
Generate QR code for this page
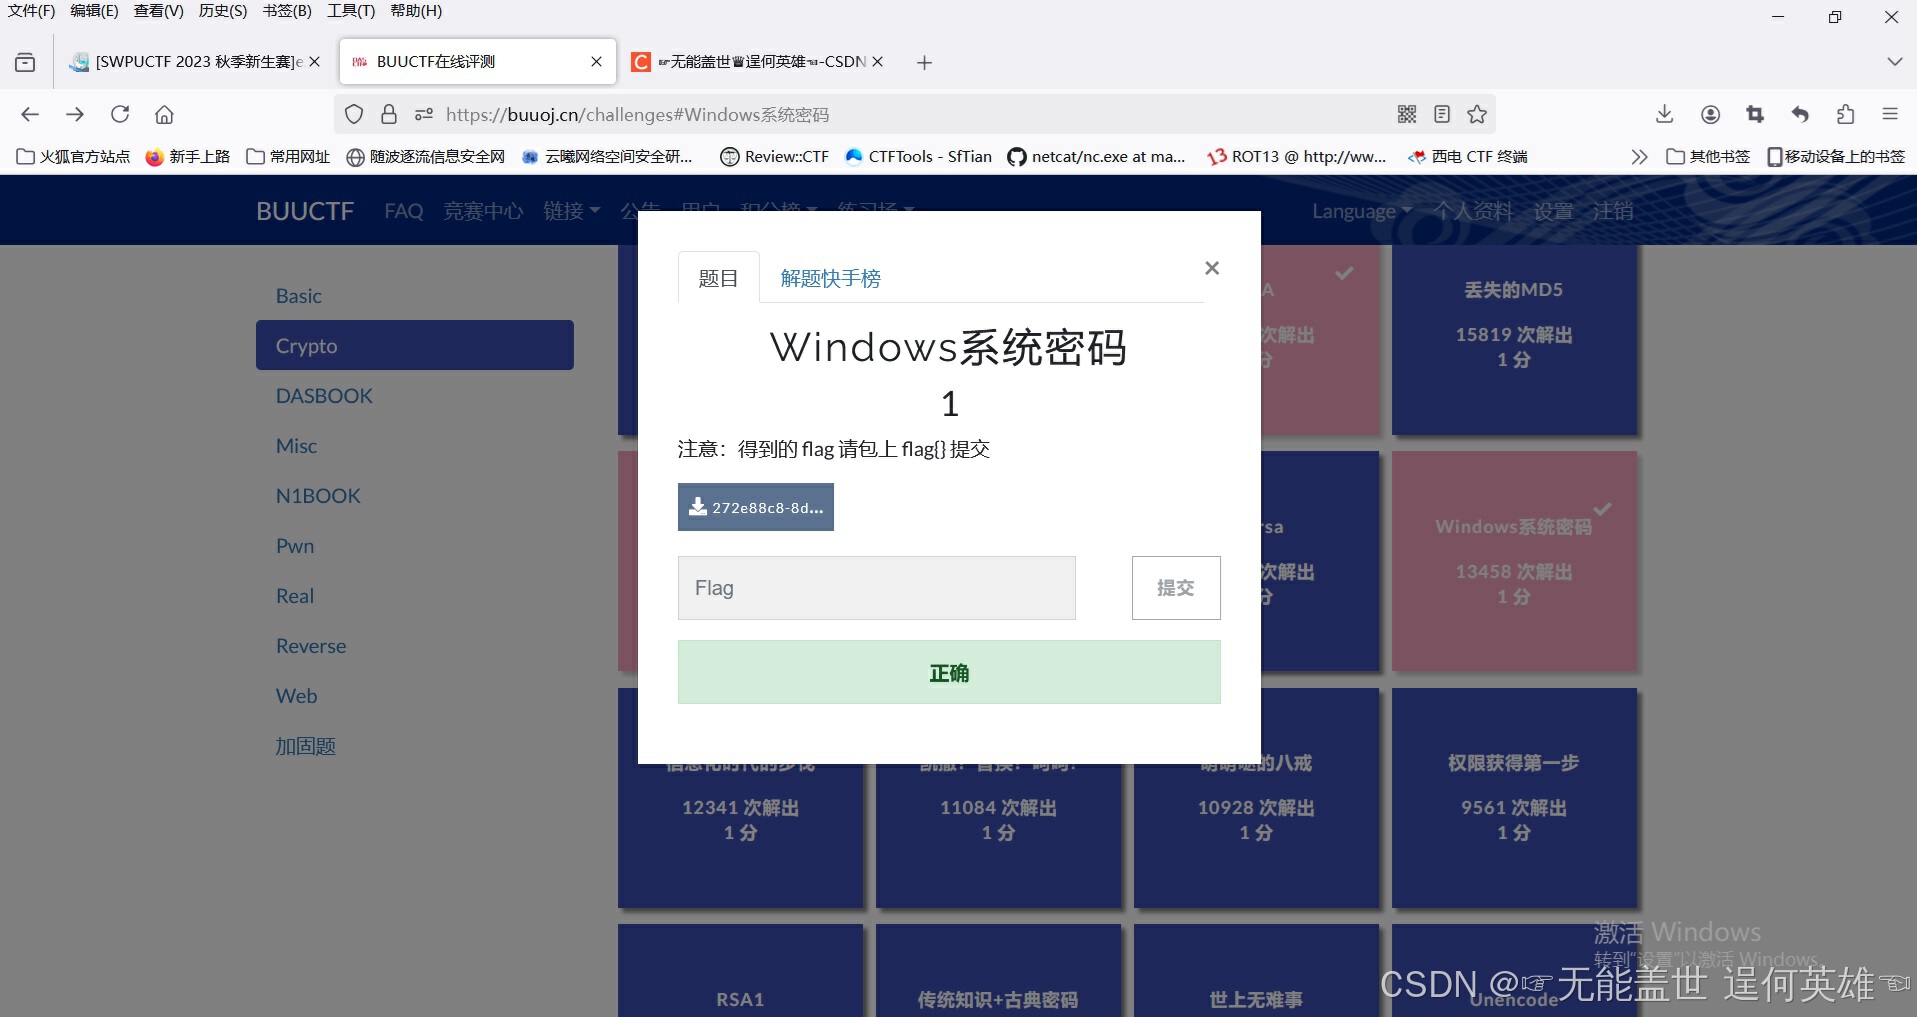coord(1407,114)
